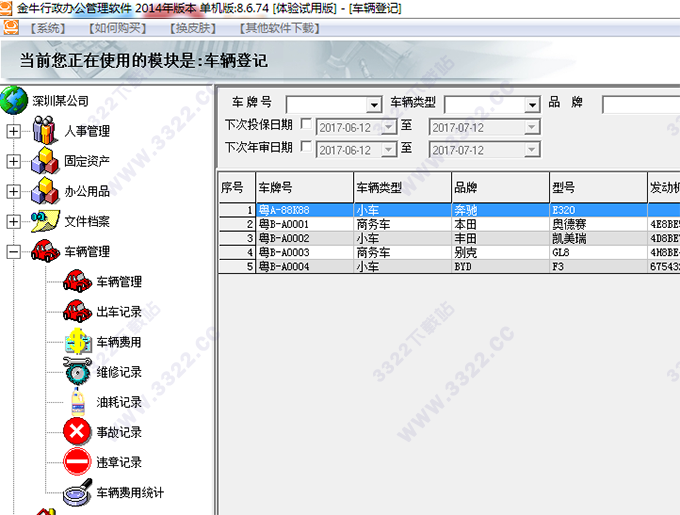680x515 pixels.
Task: Click the 奥德赛 model cell
Action: click(599, 224)
